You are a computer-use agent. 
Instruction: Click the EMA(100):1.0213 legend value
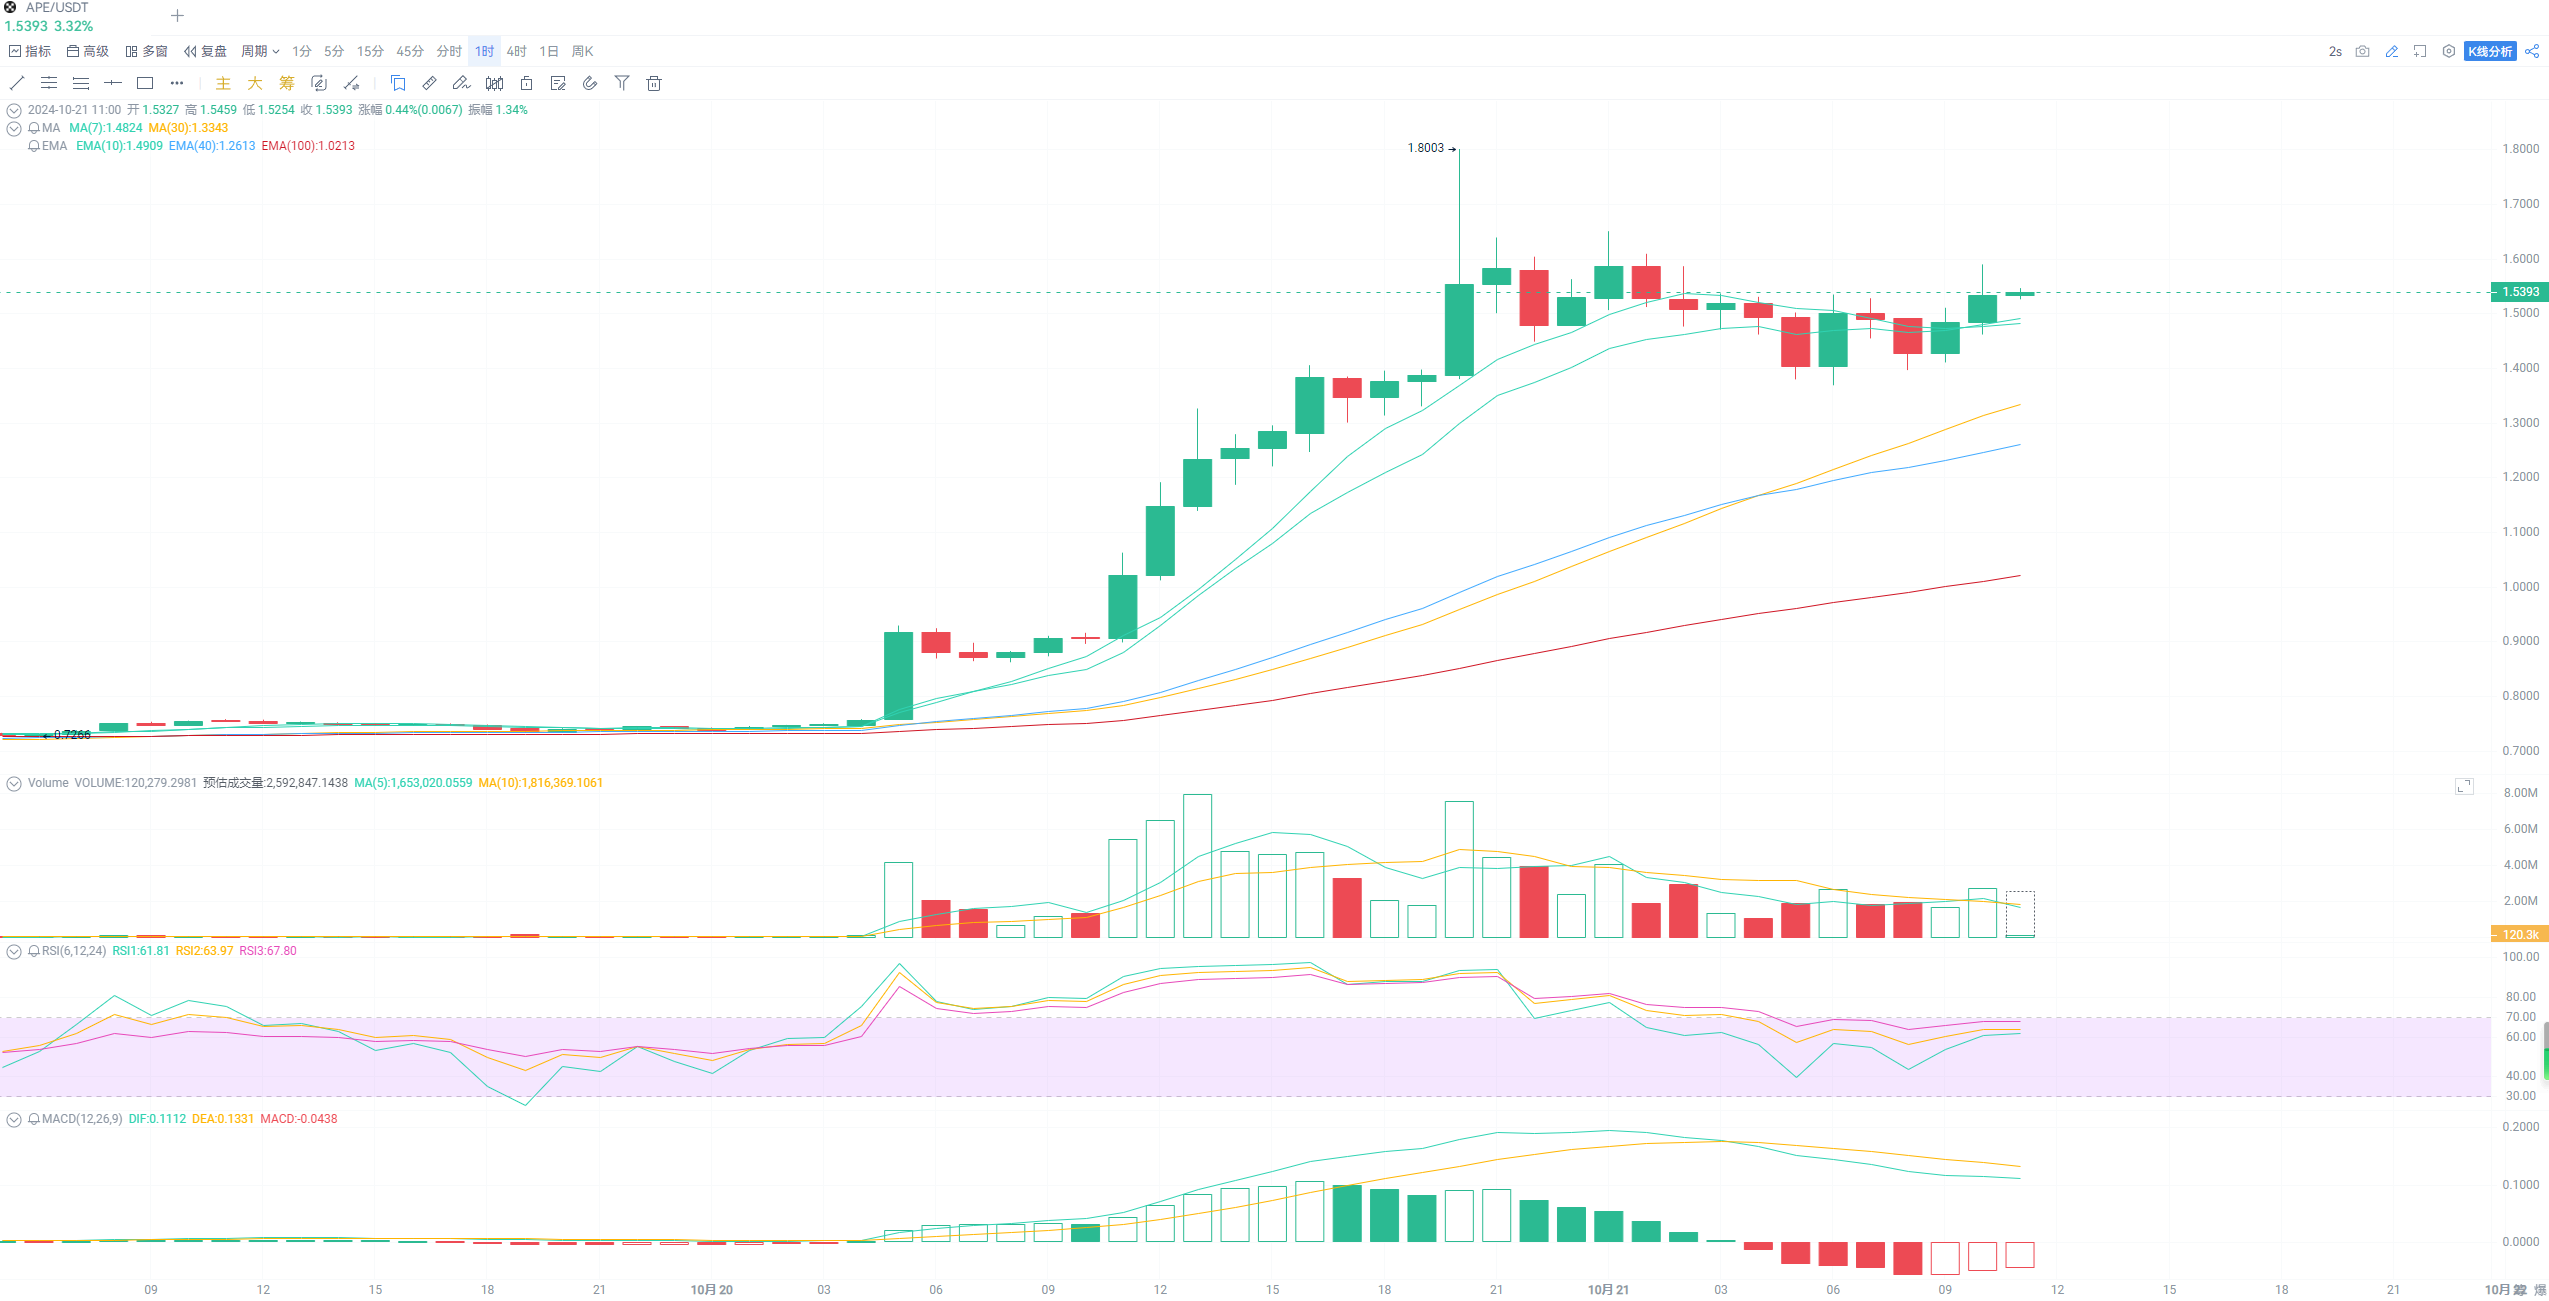click(308, 146)
